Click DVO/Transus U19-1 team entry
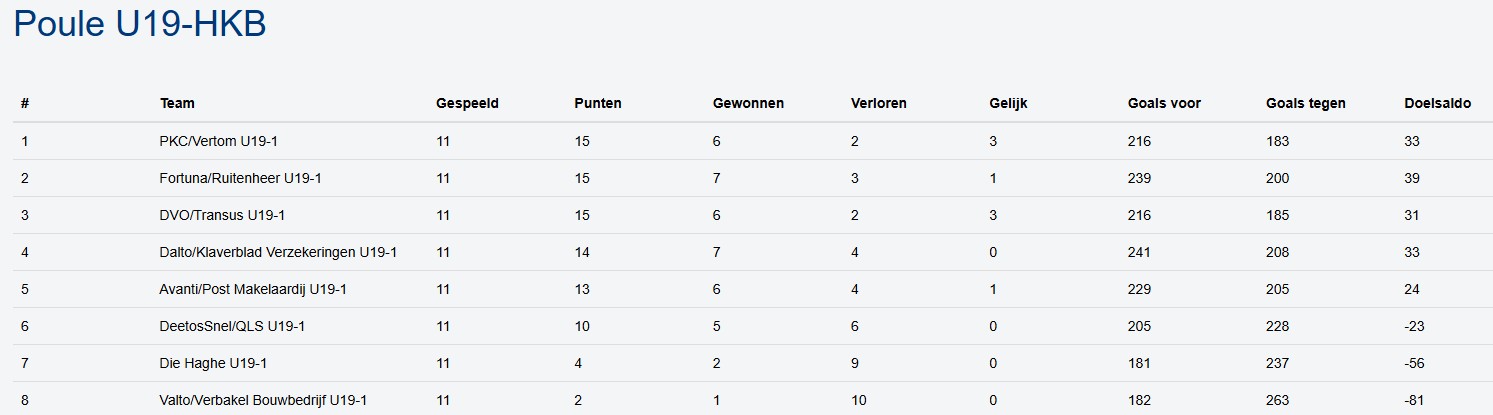This screenshot has height=415, width=1493. click(216, 215)
